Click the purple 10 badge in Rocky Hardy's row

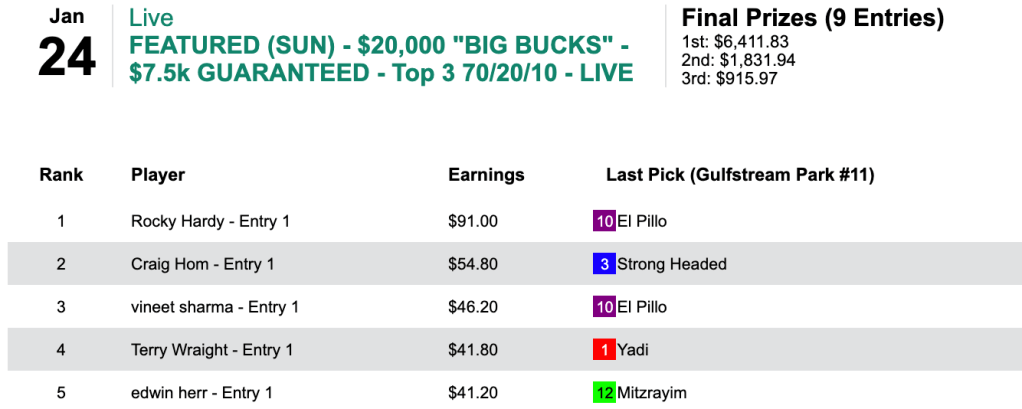tap(604, 221)
